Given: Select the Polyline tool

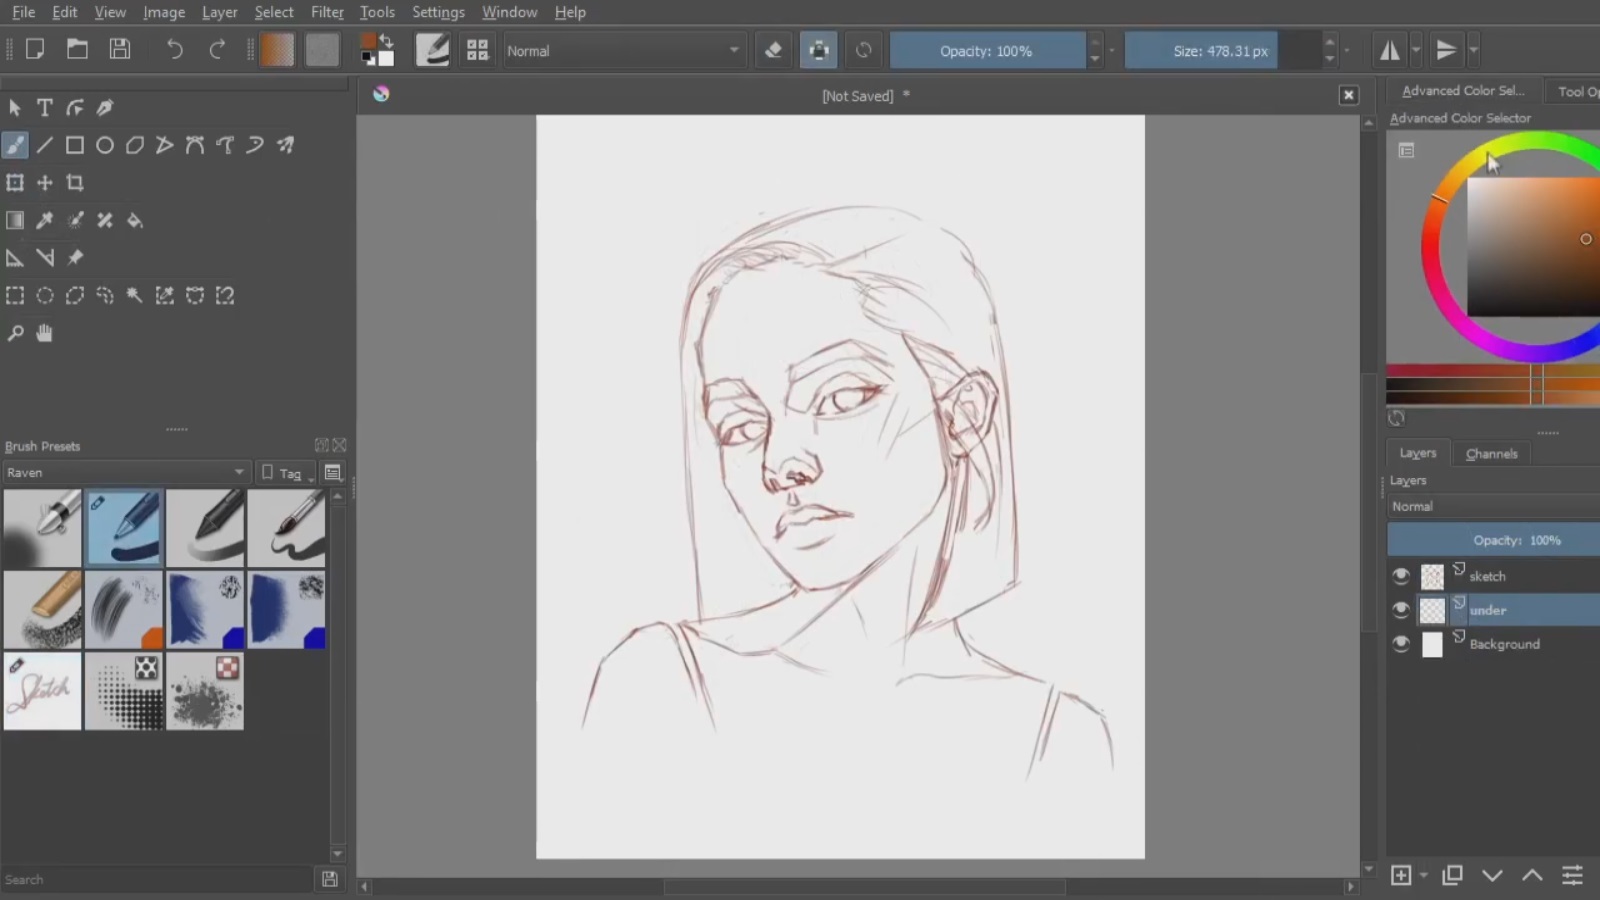Looking at the screenshot, I should pos(165,146).
